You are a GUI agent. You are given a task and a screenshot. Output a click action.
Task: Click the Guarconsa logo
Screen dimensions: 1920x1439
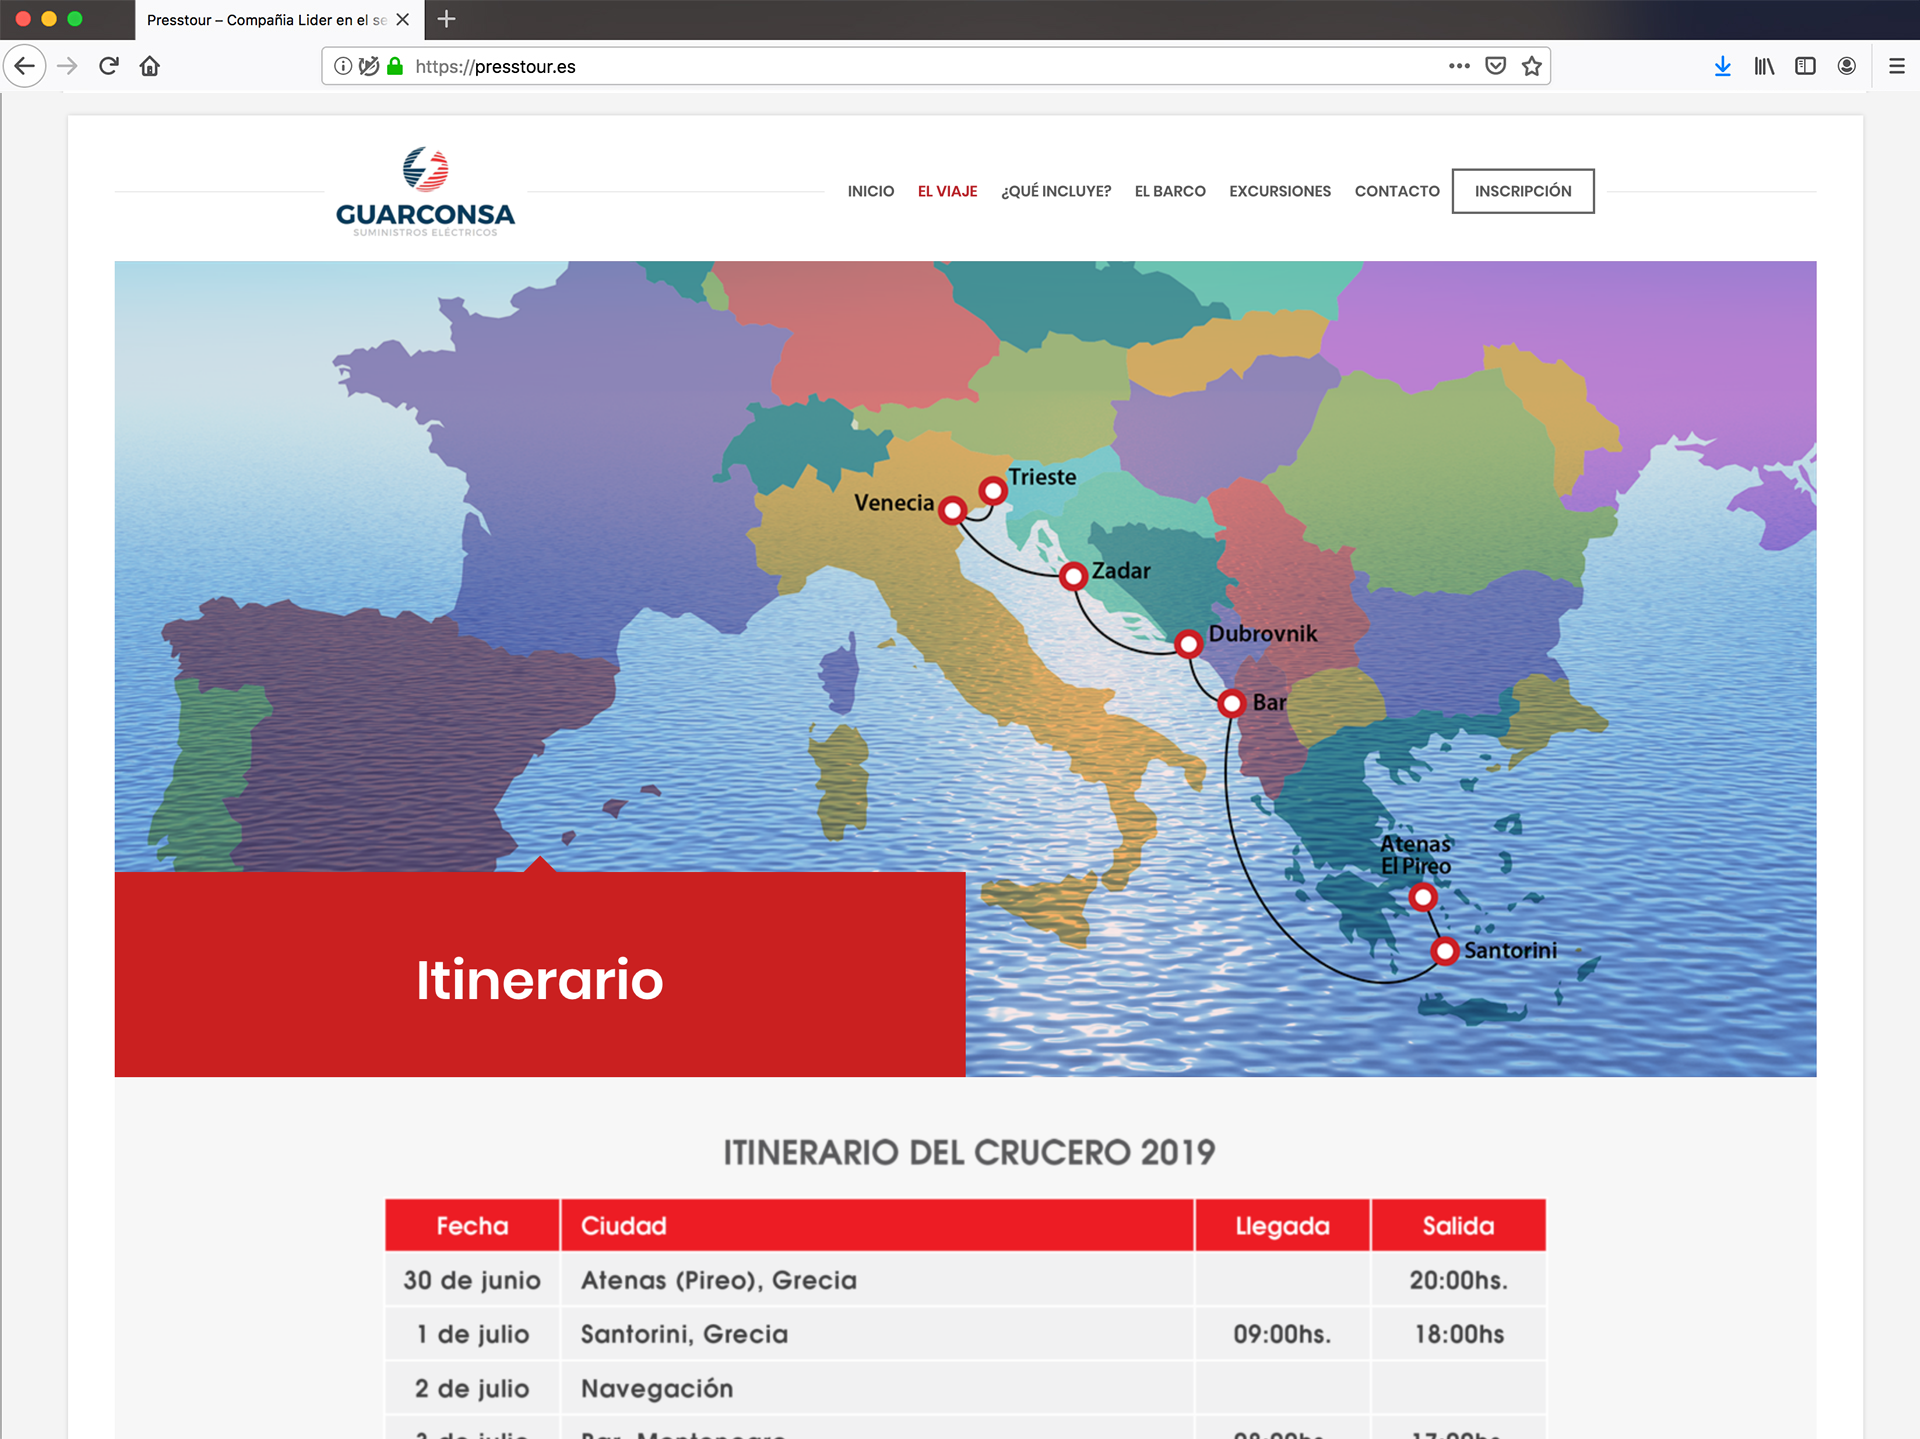425,192
